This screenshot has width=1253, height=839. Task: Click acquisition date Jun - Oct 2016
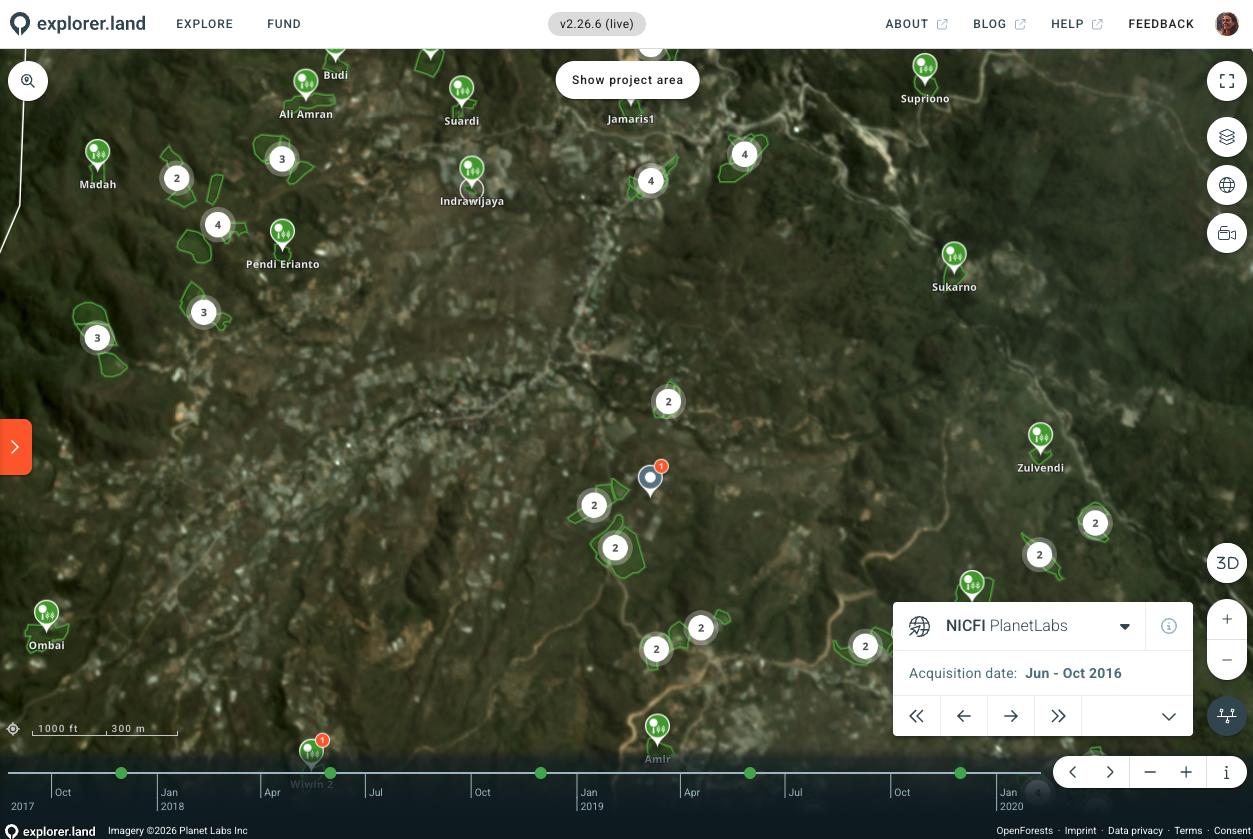(x=1073, y=673)
